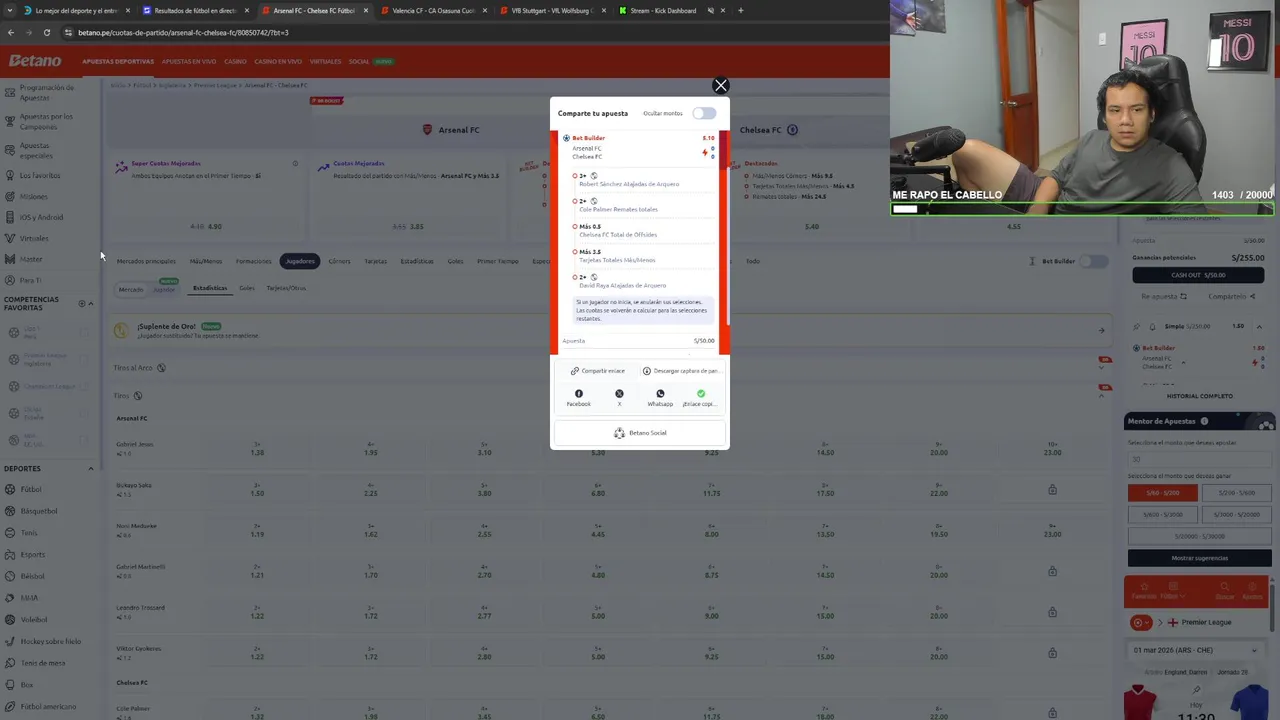Share bet on X
The height and width of the screenshot is (720, 1280).
click(x=619, y=397)
